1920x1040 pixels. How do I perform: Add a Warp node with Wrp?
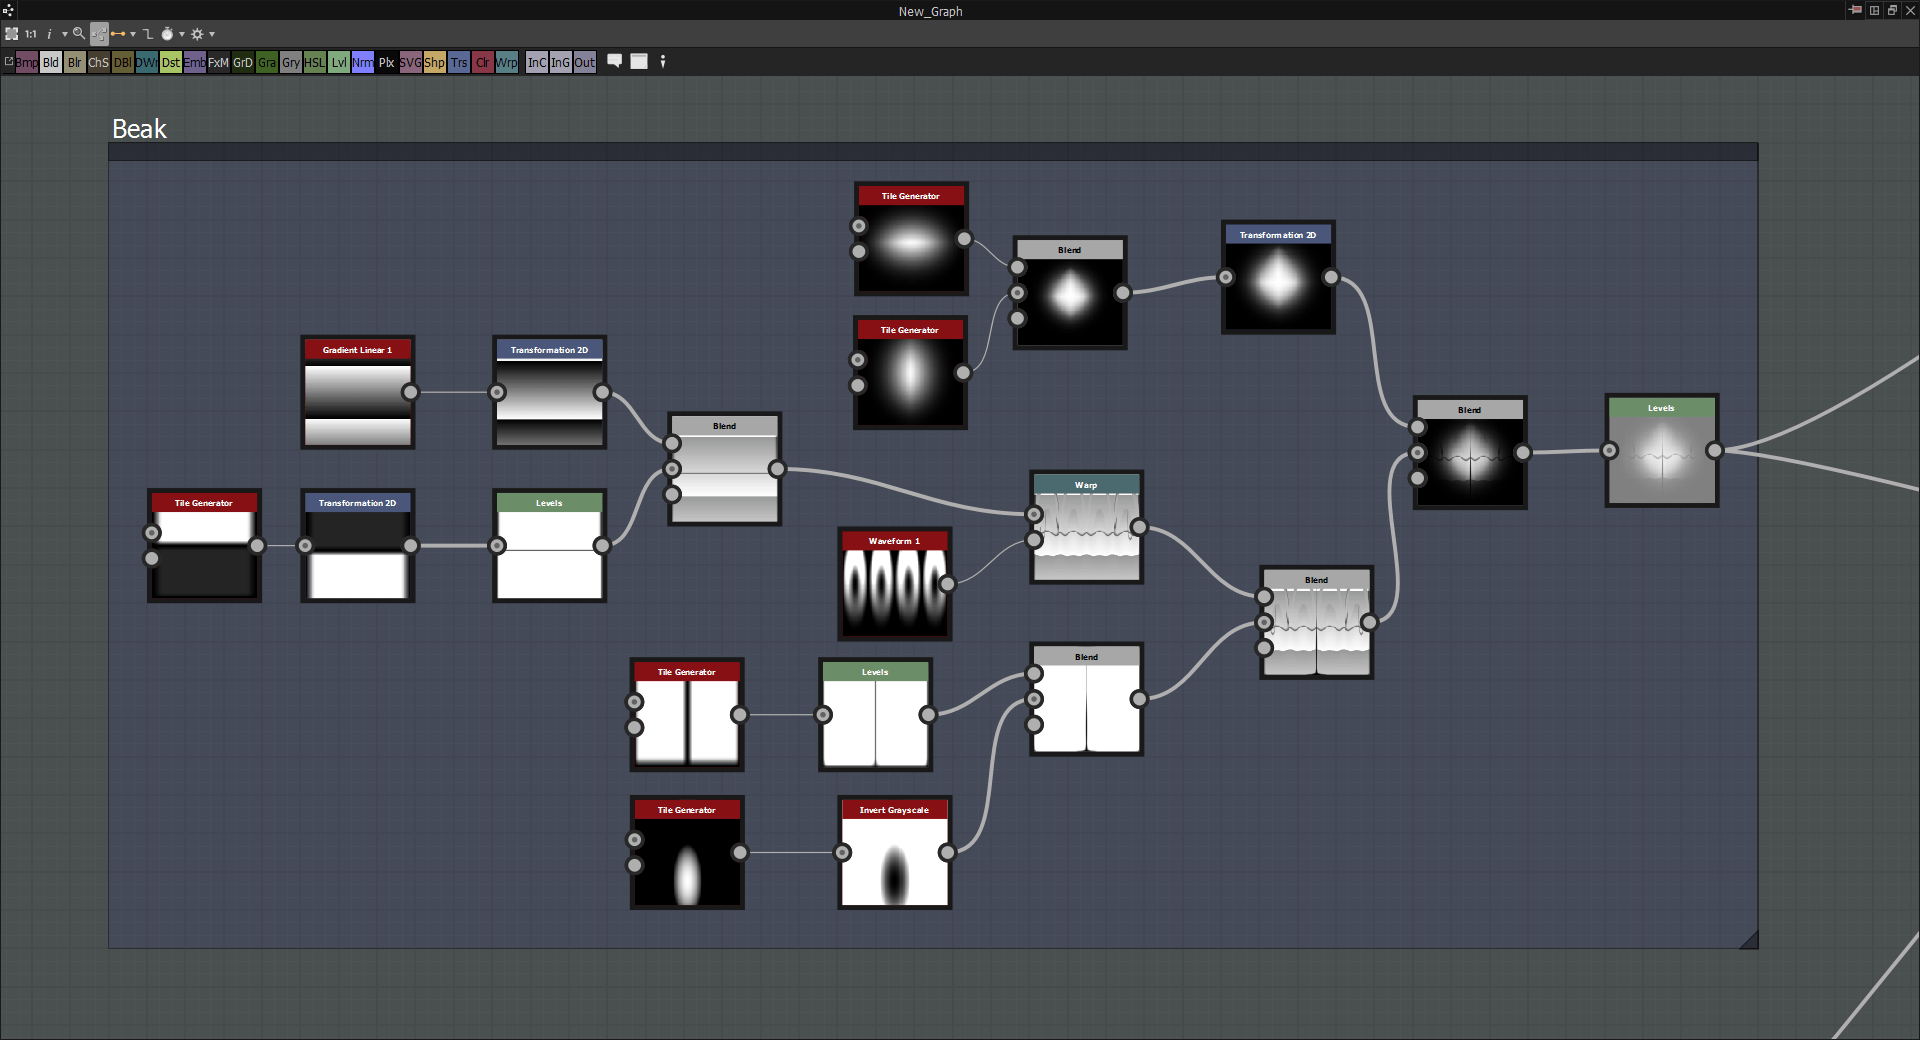[507, 62]
